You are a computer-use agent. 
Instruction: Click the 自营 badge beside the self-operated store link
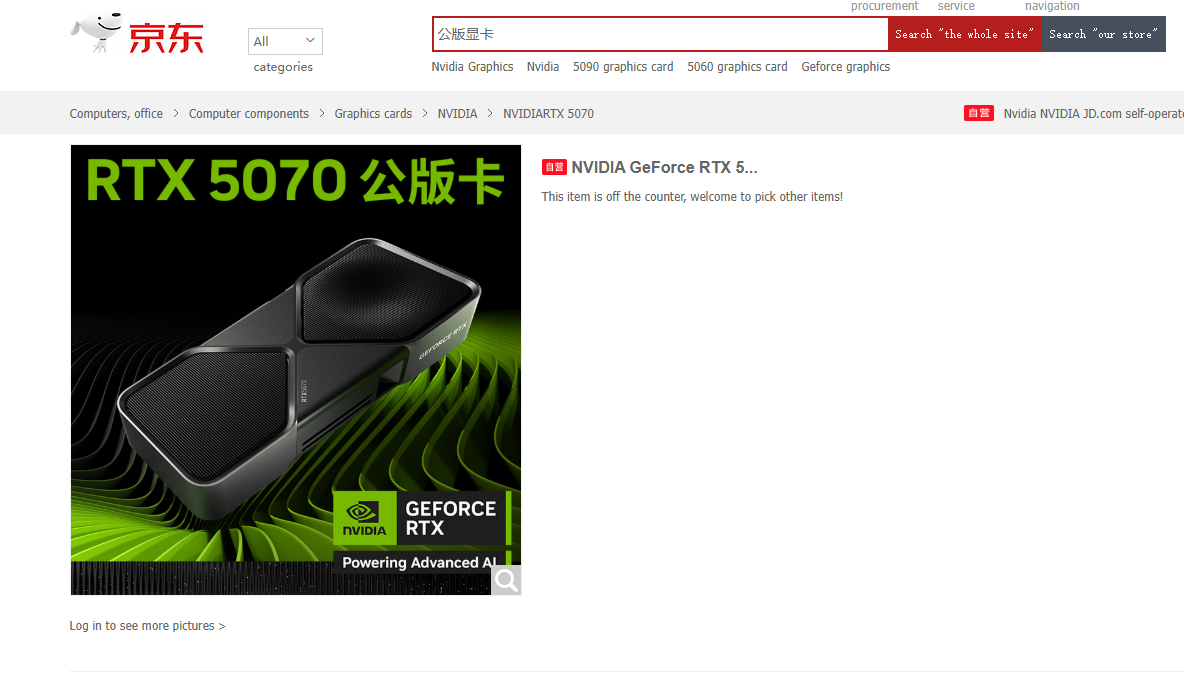tap(979, 113)
